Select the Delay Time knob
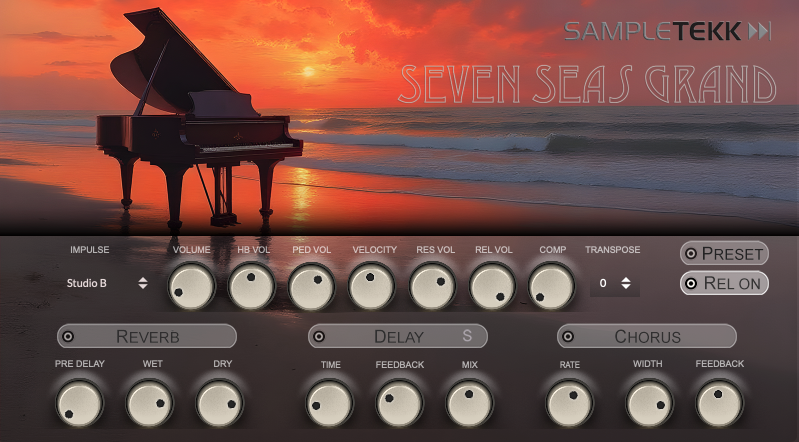The image size is (799, 442). [330, 404]
